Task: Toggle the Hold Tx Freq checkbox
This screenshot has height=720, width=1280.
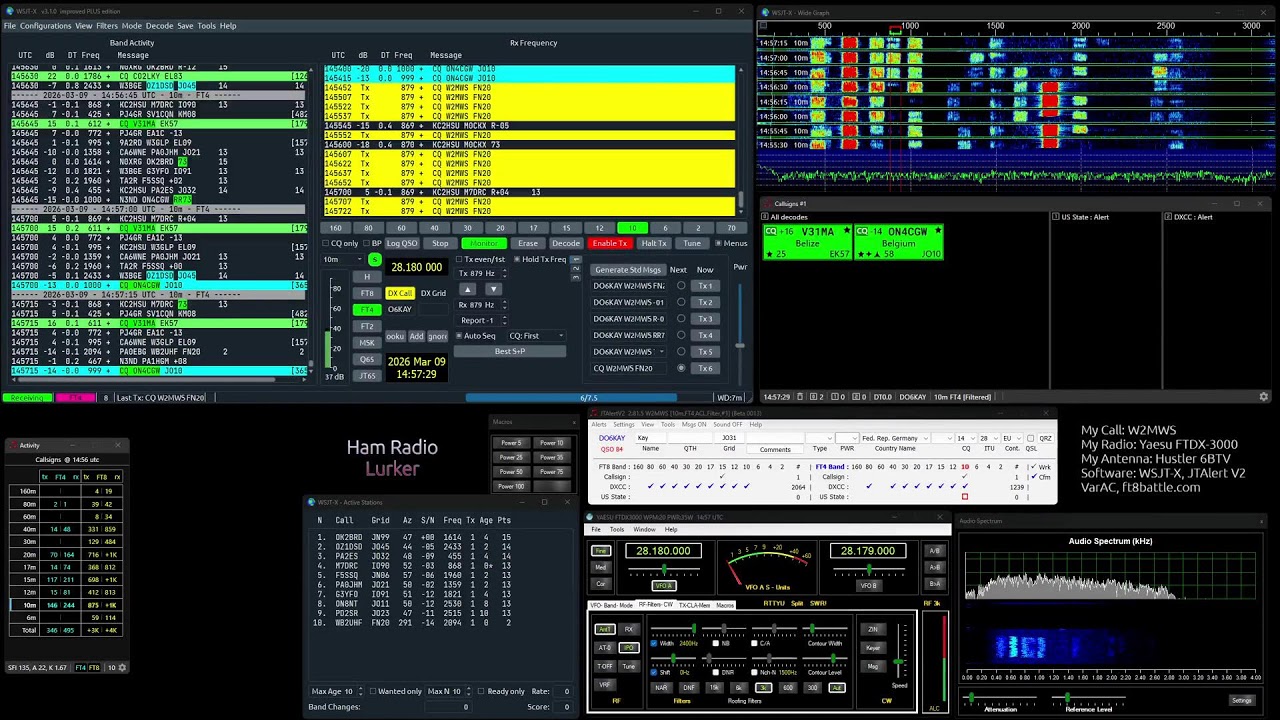Action: click(x=540, y=260)
